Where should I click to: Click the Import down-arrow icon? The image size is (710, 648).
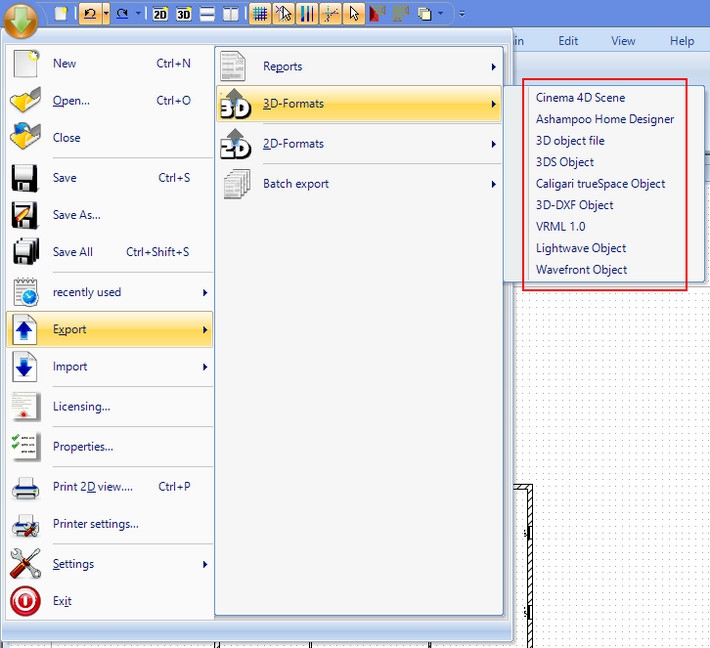point(24,366)
